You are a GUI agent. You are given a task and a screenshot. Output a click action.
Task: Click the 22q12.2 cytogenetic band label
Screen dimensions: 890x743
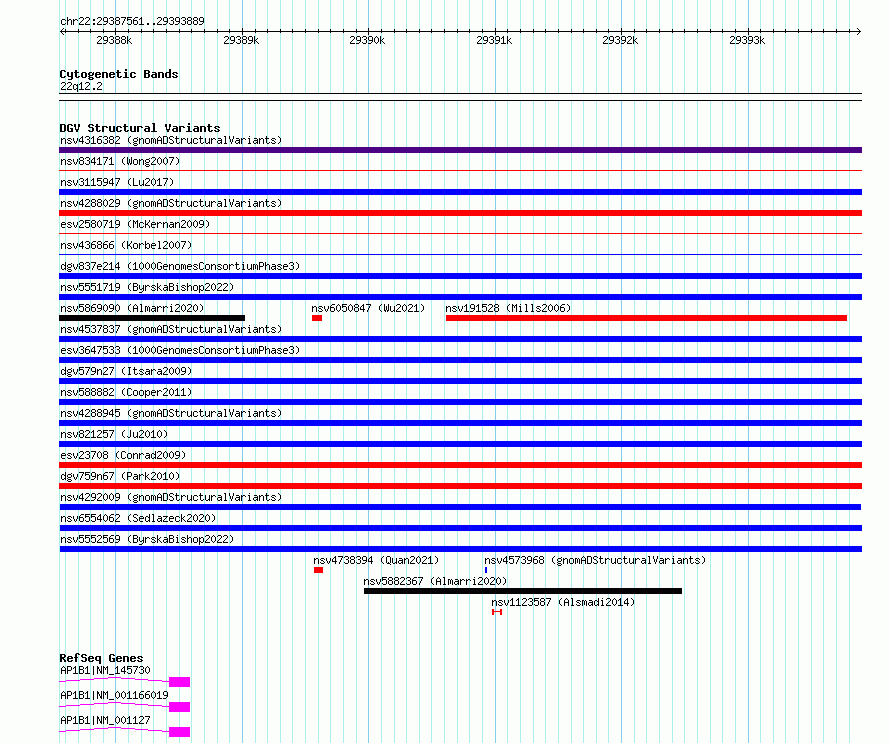81,86
